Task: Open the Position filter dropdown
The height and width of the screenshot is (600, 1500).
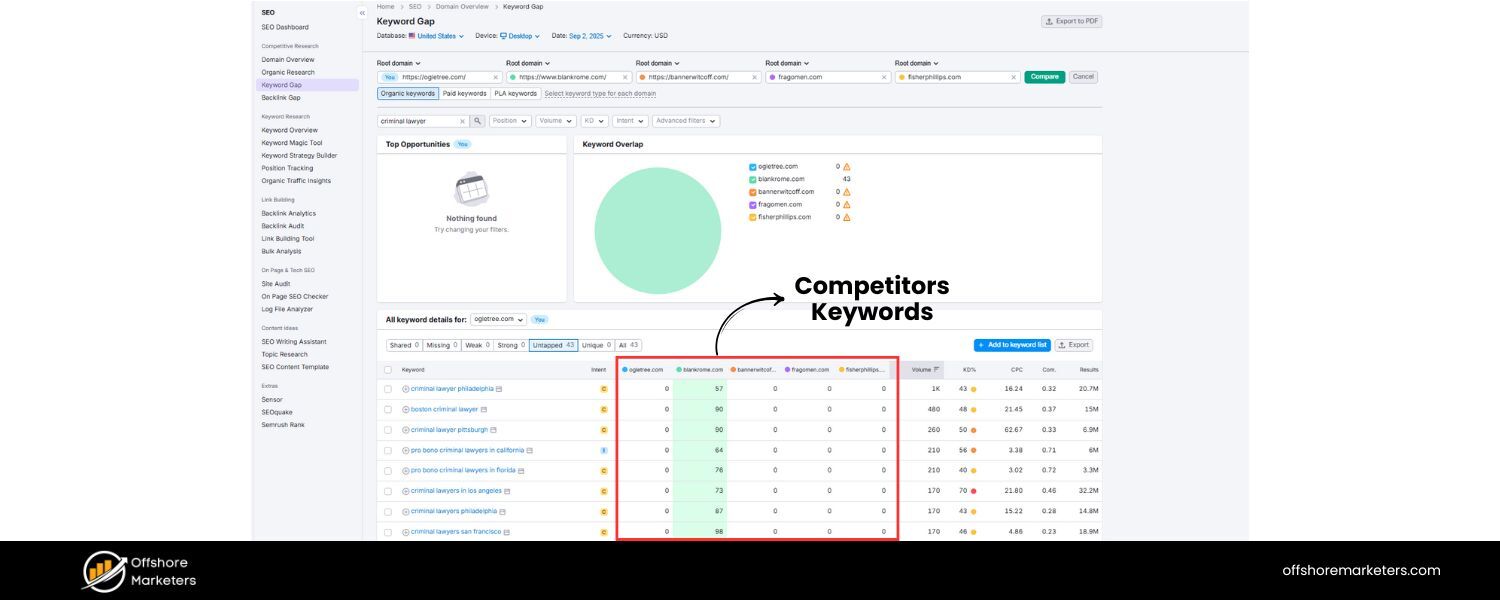Action: [x=509, y=121]
